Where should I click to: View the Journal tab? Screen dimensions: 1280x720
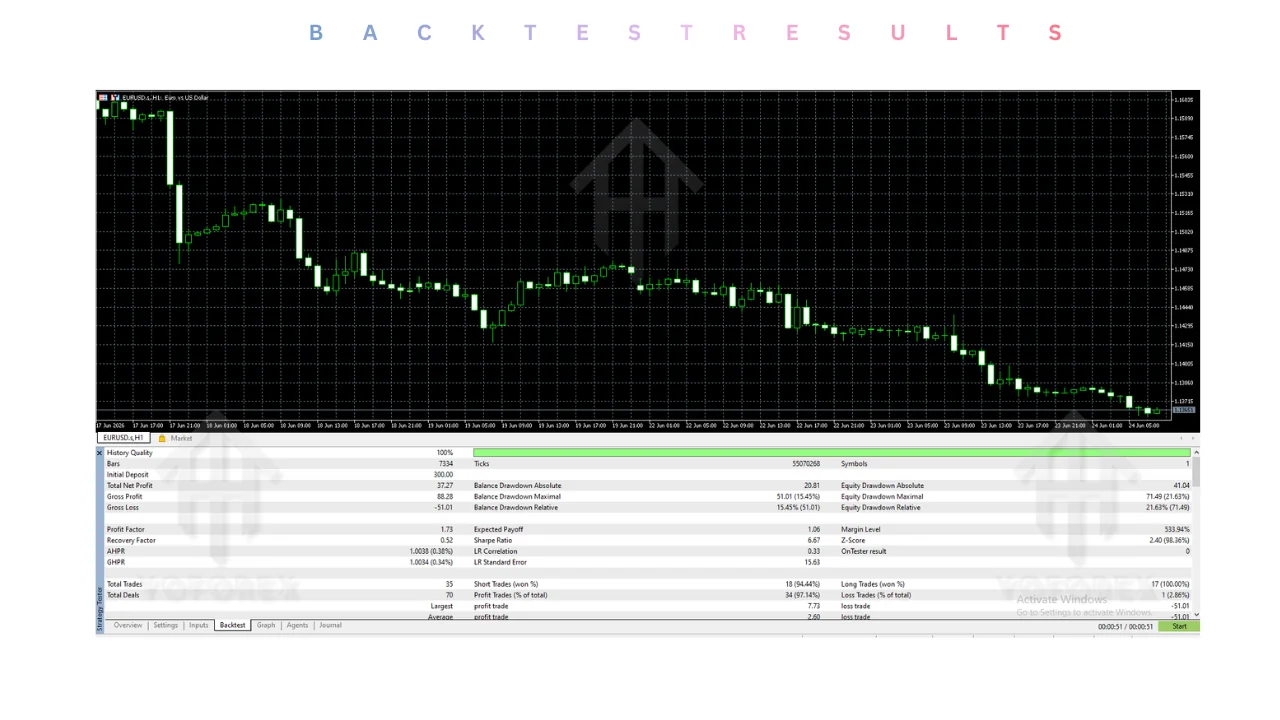331,625
